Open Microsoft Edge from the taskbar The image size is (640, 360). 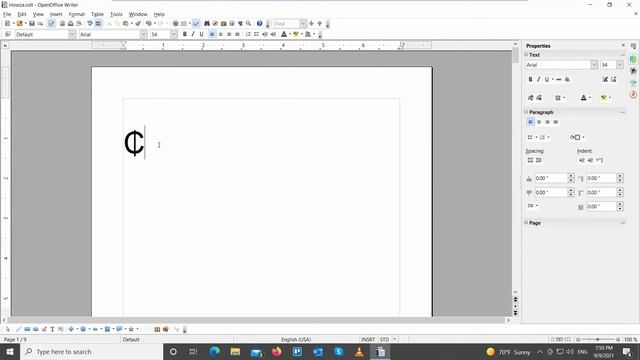coord(214,351)
